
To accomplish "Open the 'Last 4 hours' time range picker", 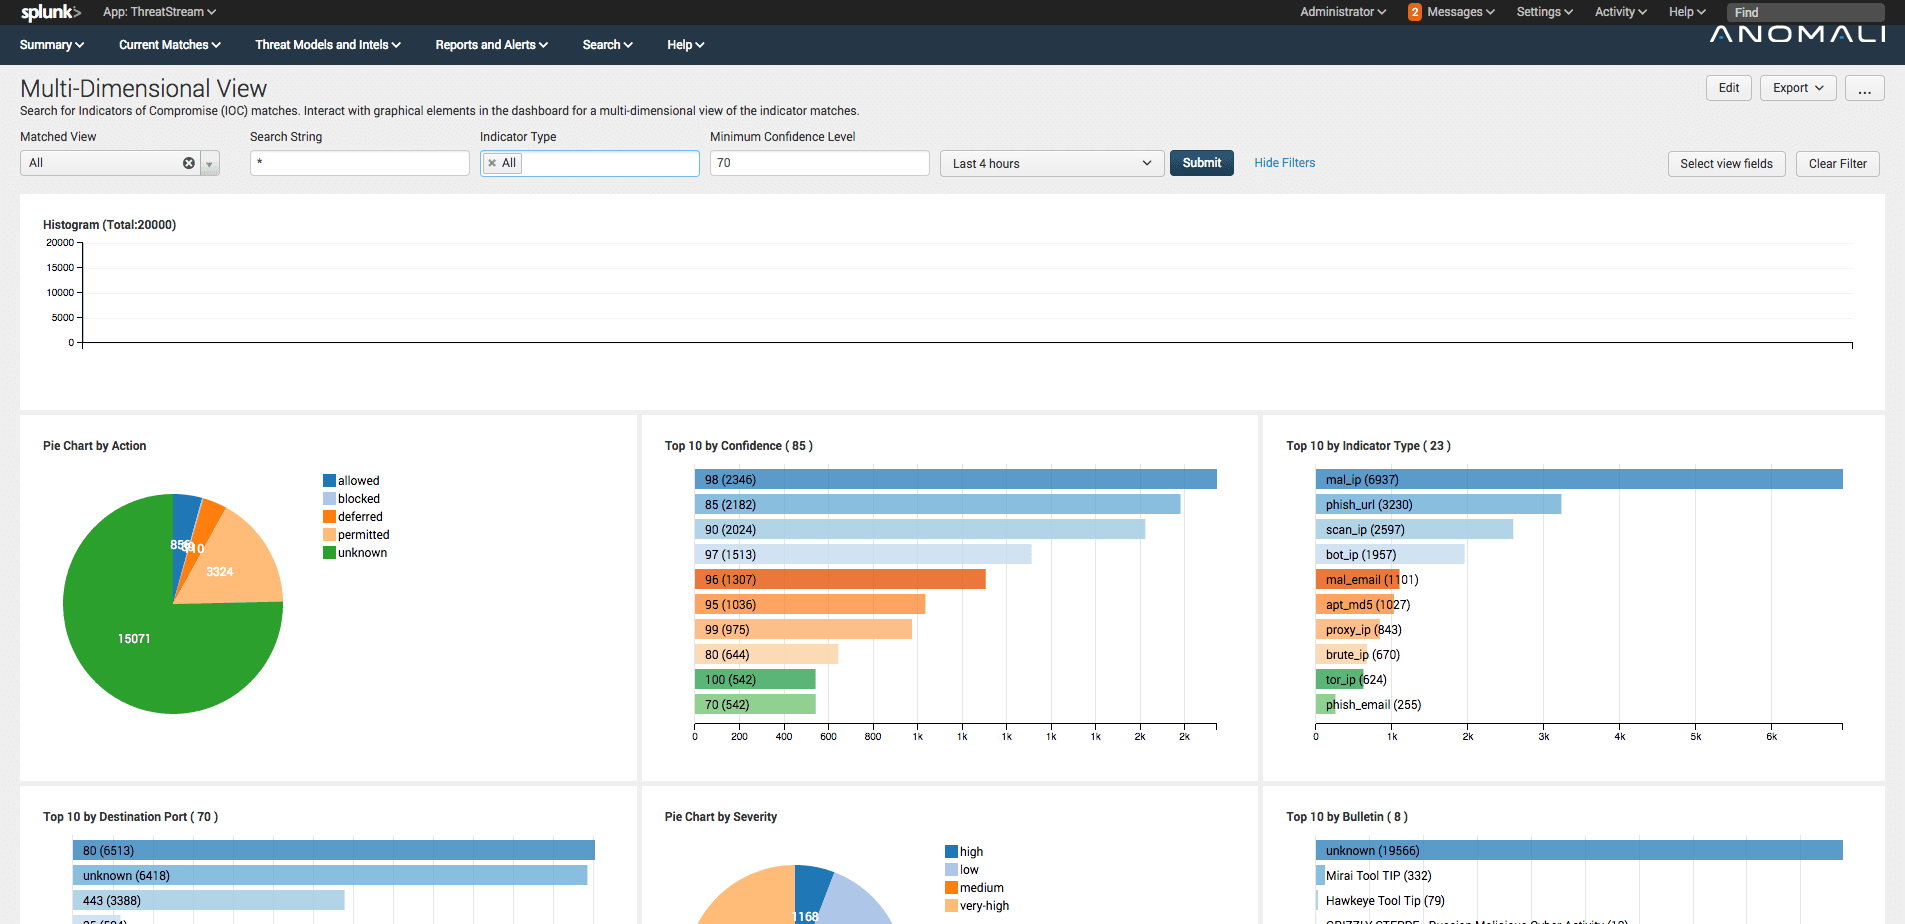I will 1050,163.
